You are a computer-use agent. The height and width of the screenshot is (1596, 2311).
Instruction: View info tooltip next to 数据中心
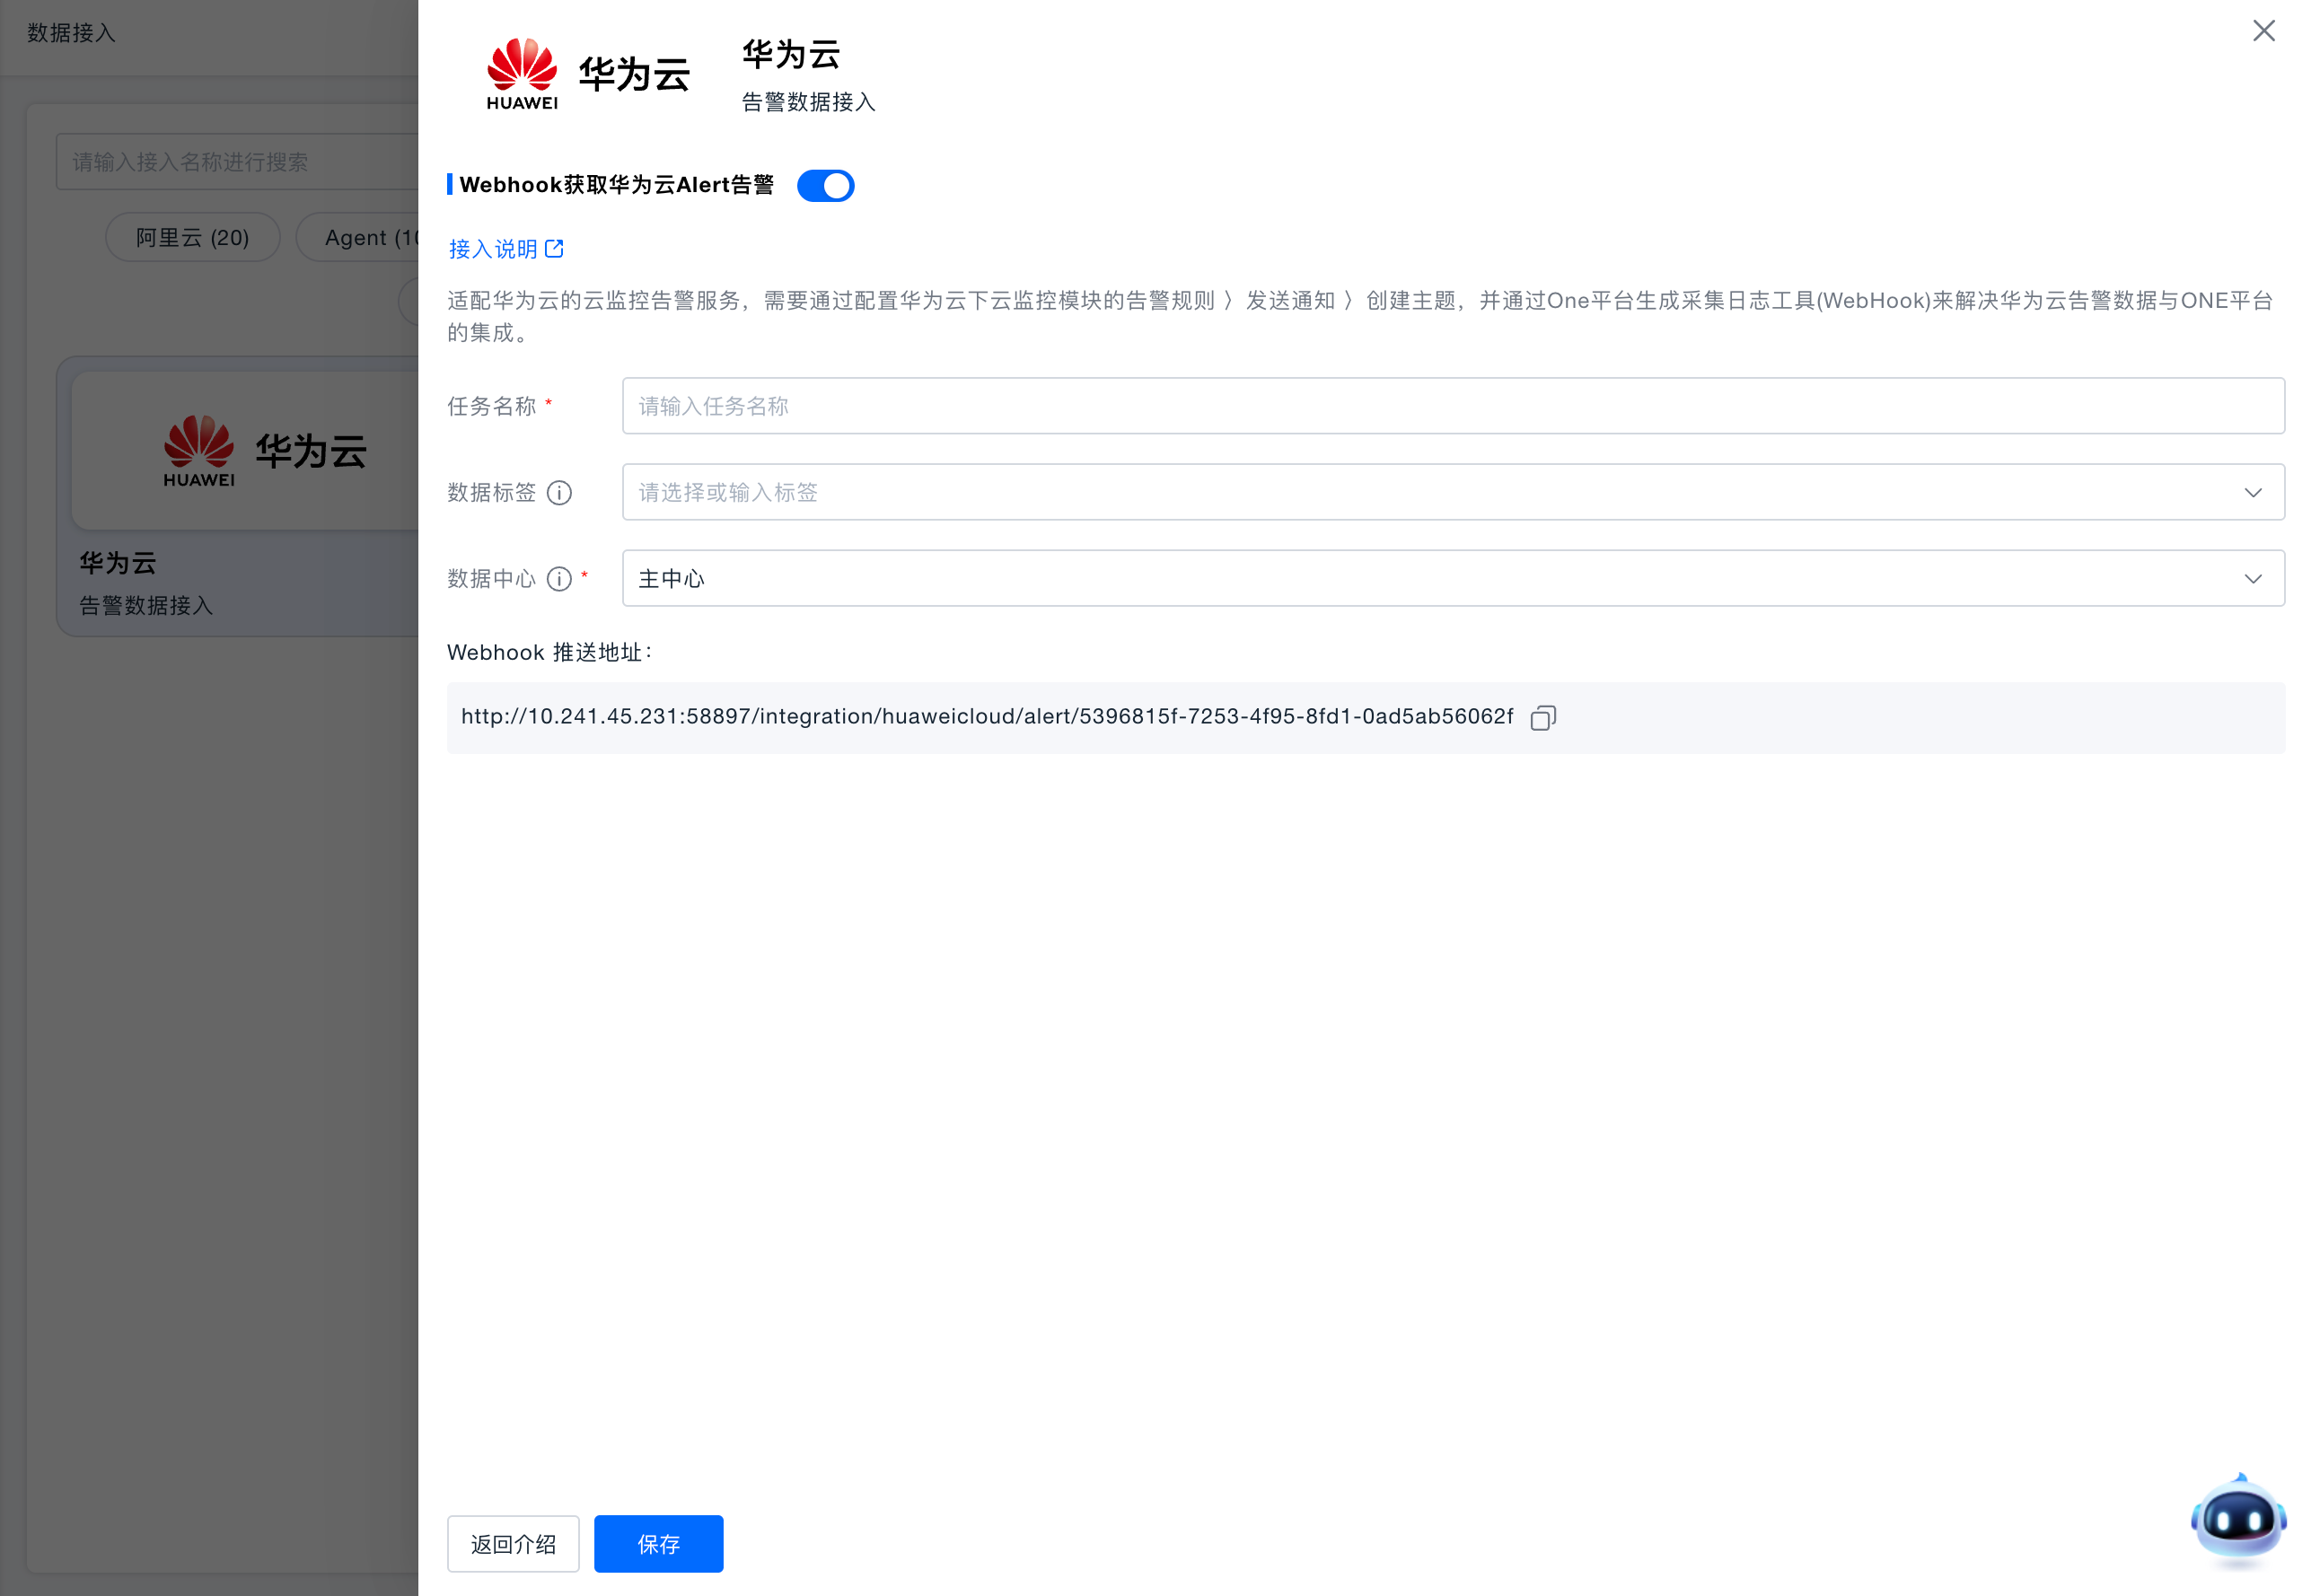[x=558, y=579]
